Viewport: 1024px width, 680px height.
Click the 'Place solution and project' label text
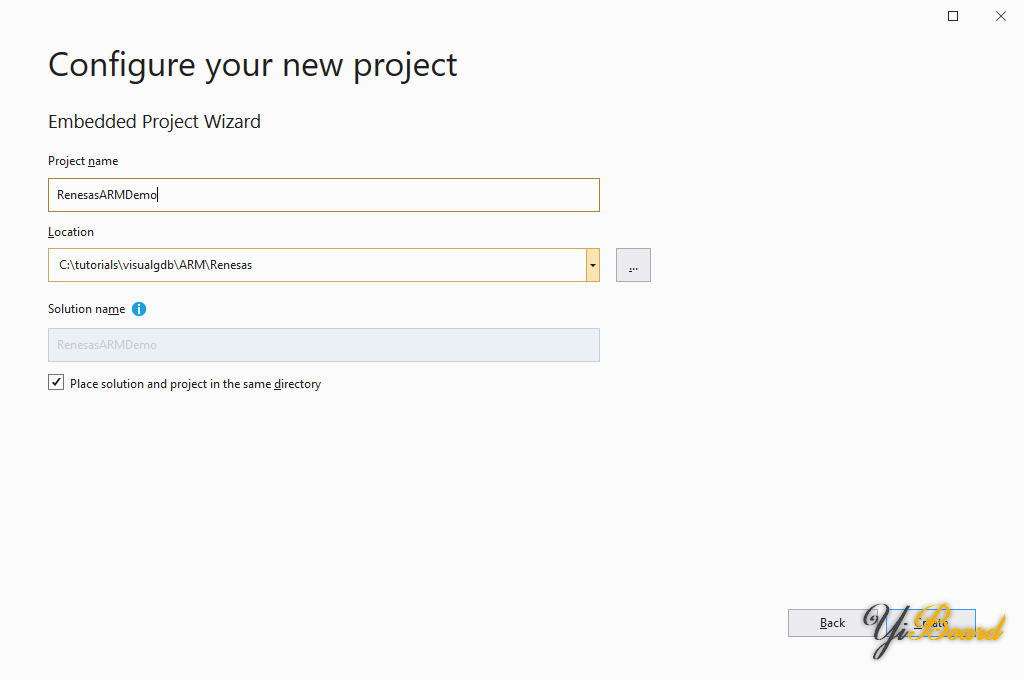(195, 384)
